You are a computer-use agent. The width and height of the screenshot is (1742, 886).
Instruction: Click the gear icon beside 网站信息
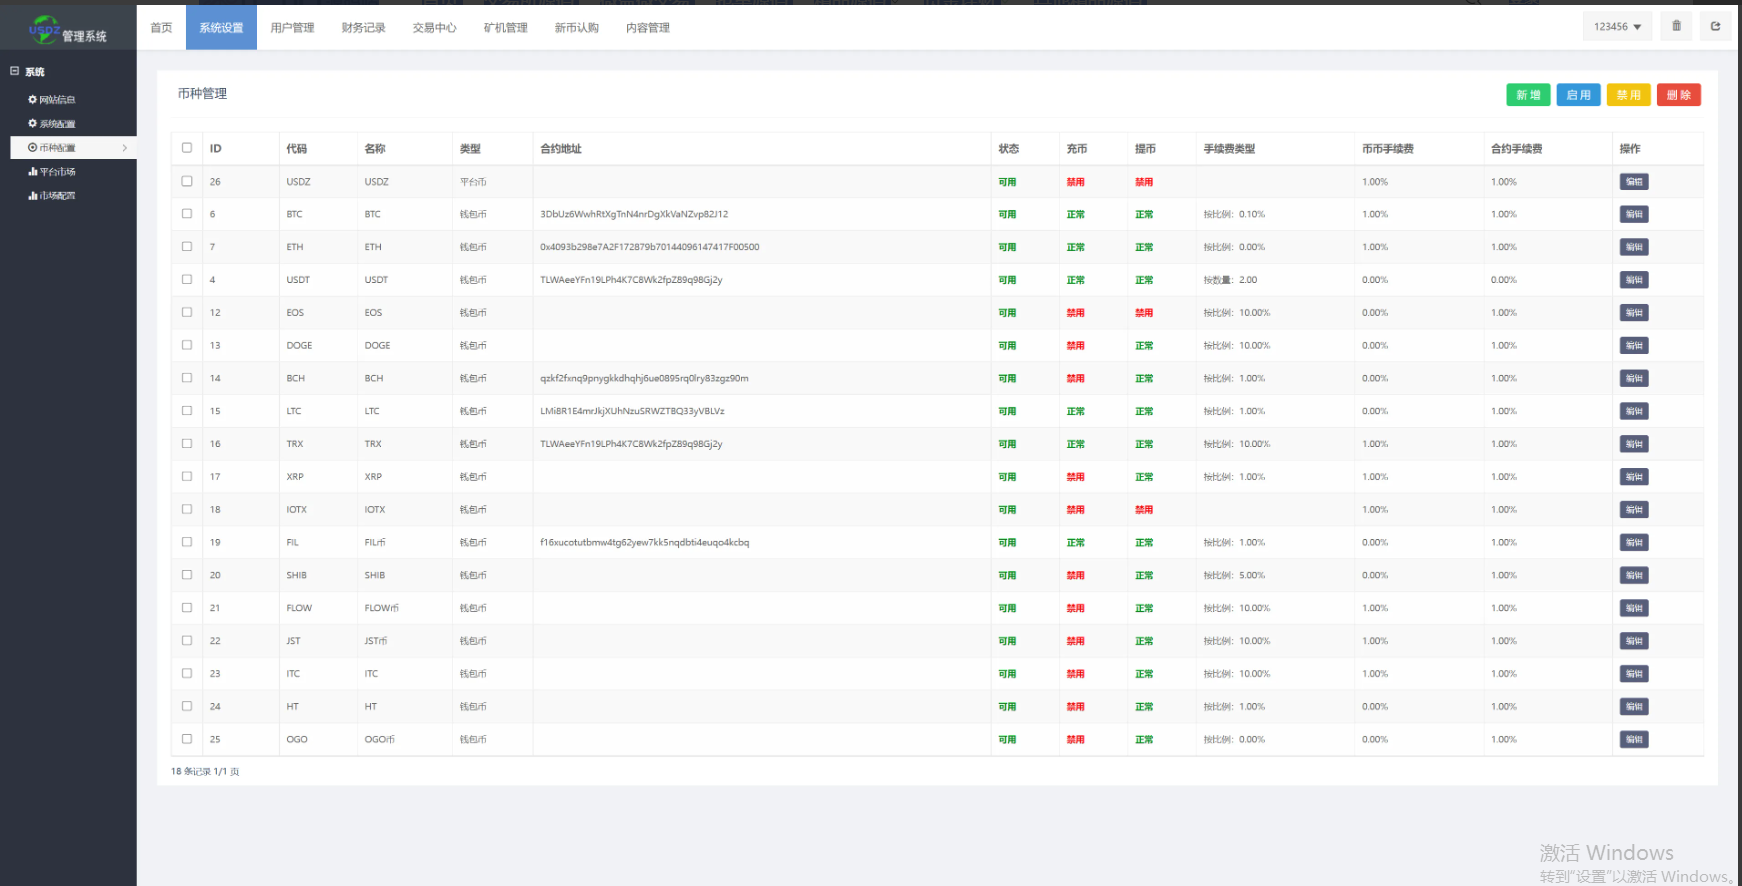click(32, 100)
